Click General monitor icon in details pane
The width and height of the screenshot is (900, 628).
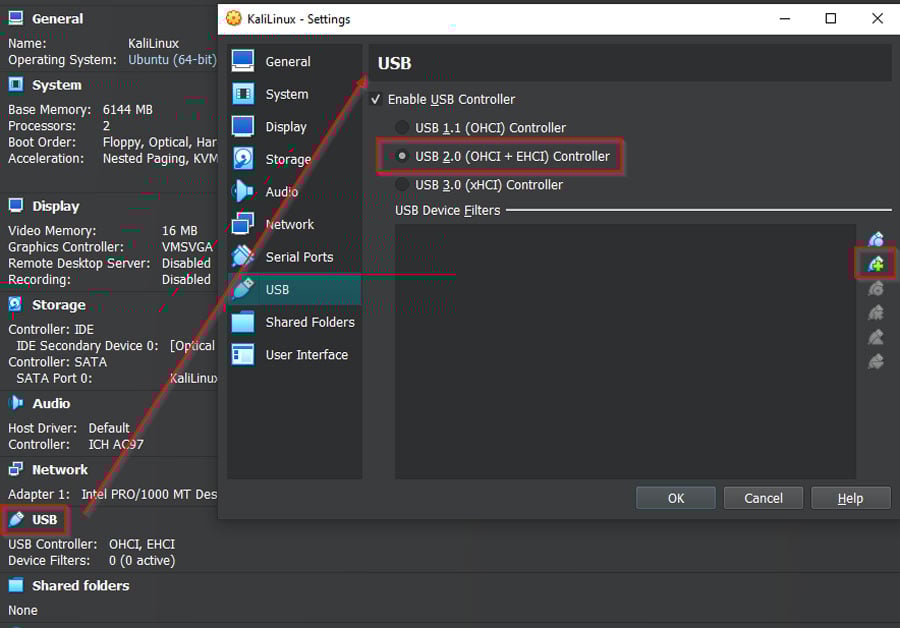coord(16,18)
